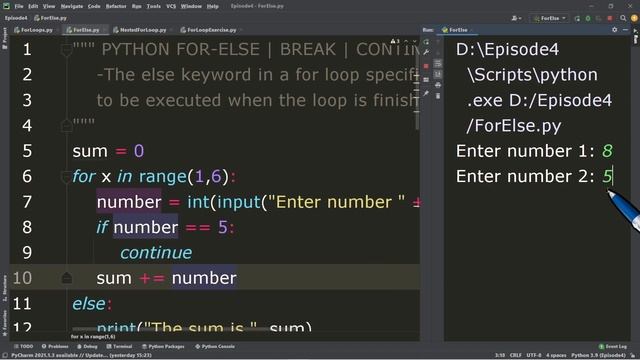Click the red Stop button in top toolbar
This screenshot has height=360, width=640.
tap(610, 18)
